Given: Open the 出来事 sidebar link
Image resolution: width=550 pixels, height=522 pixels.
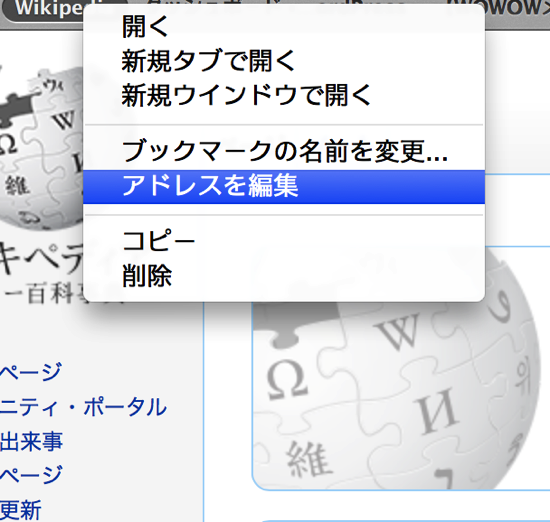Looking at the screenshot, I should tap(31, 441).
